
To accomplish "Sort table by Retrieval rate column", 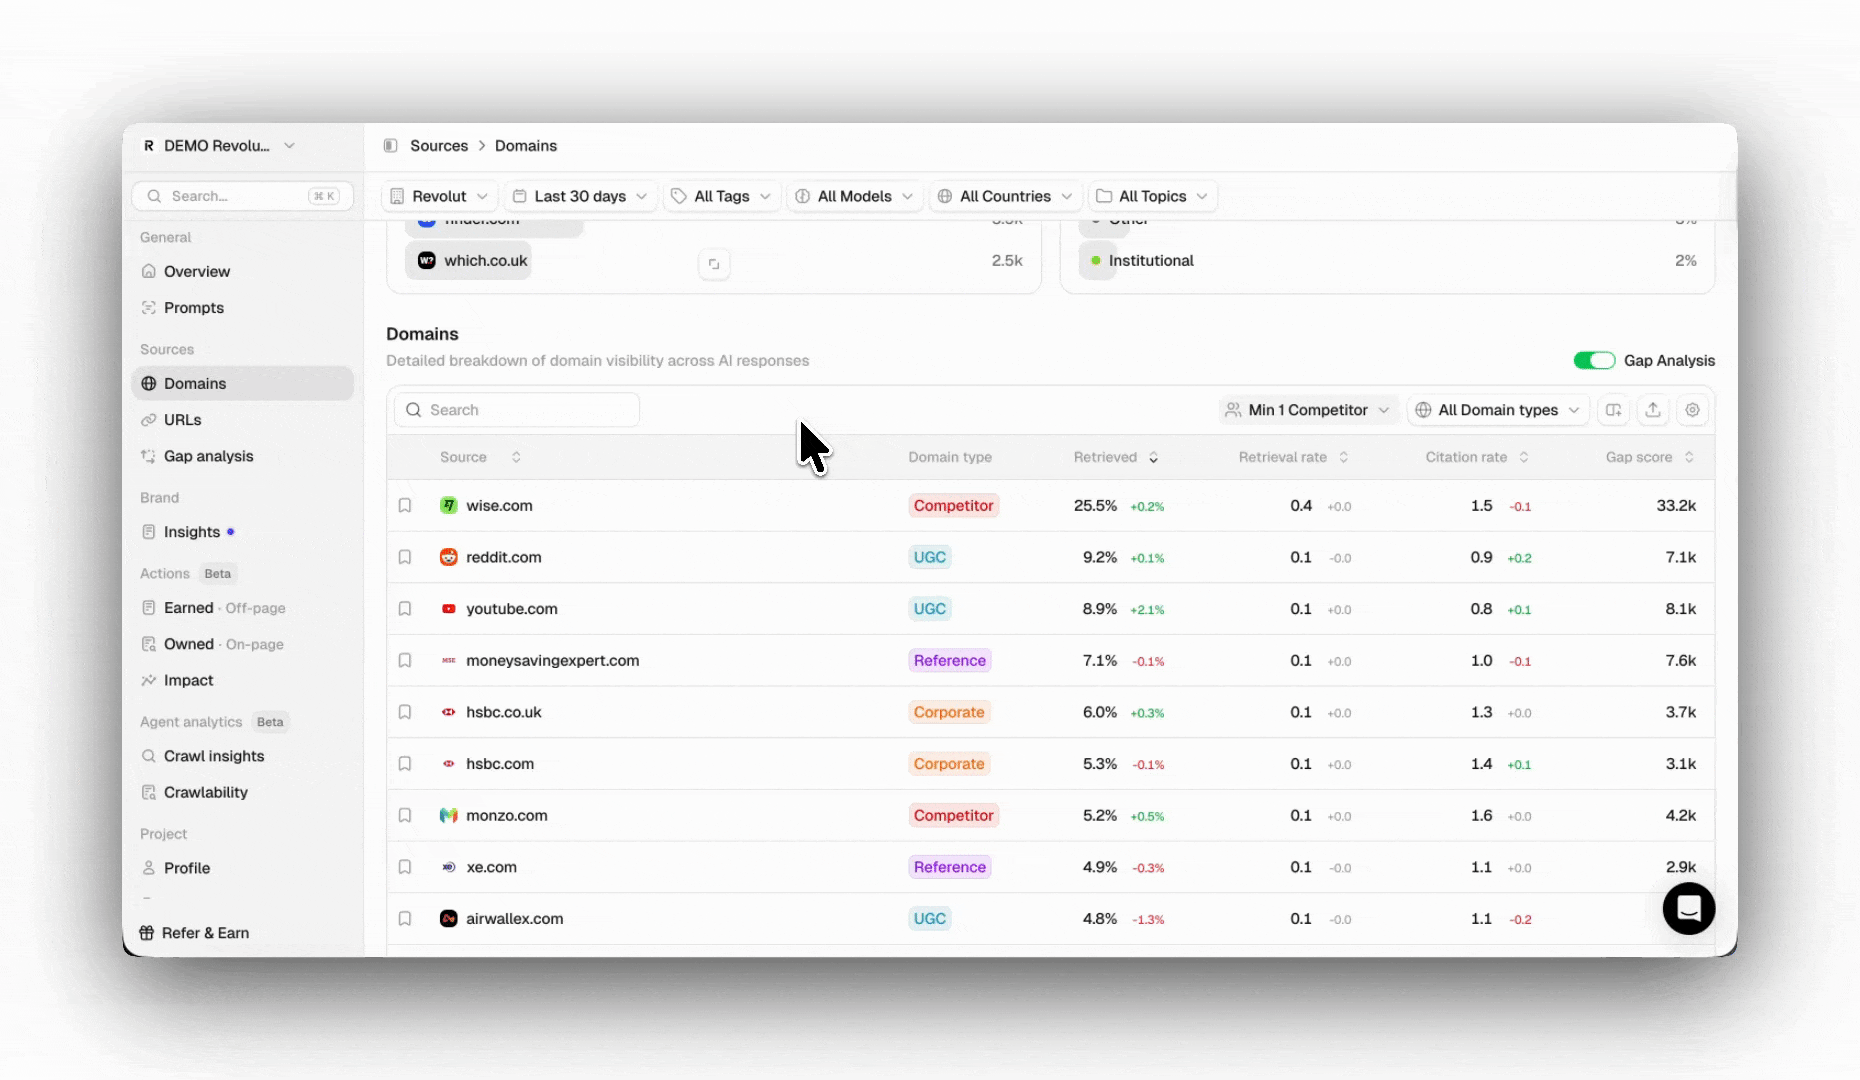I will pos(1294,457).
